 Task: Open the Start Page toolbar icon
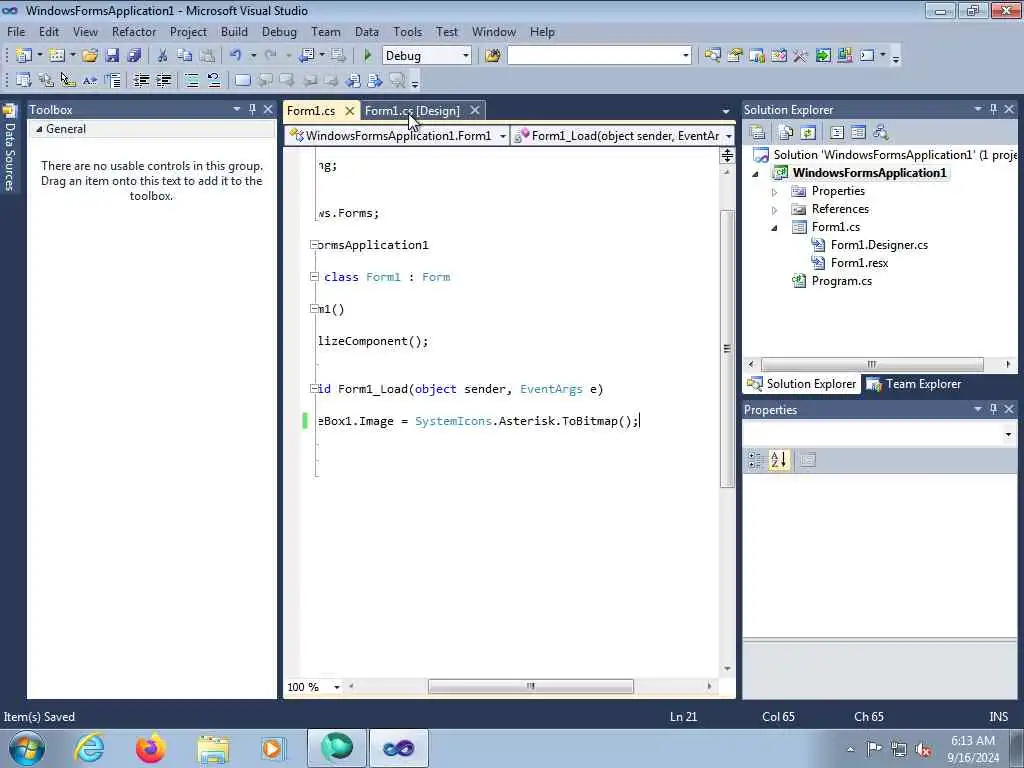(823, 56)
